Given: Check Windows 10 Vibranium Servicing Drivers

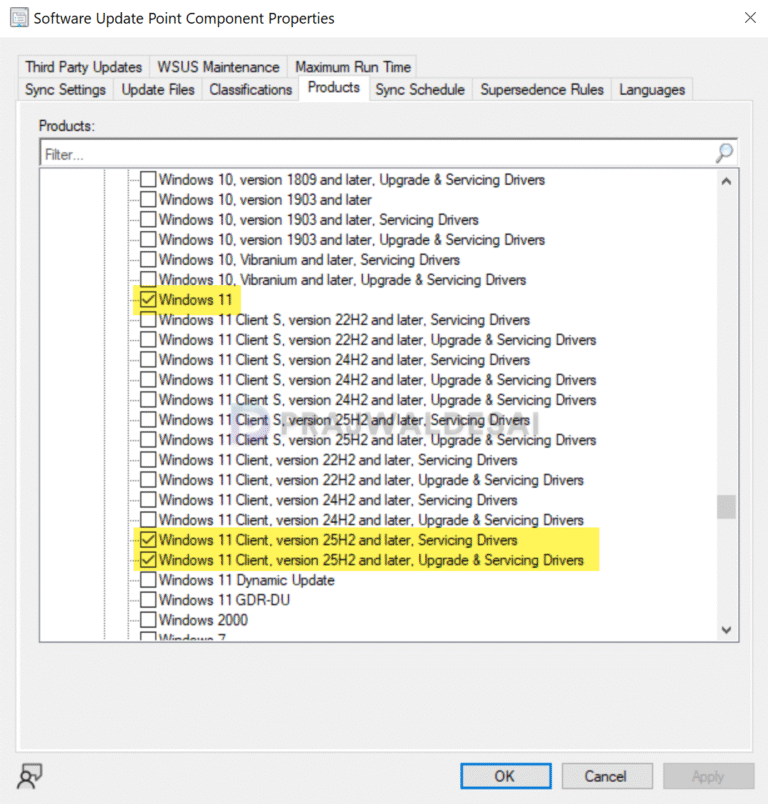Looking at the screenshot, I should 148,259.
